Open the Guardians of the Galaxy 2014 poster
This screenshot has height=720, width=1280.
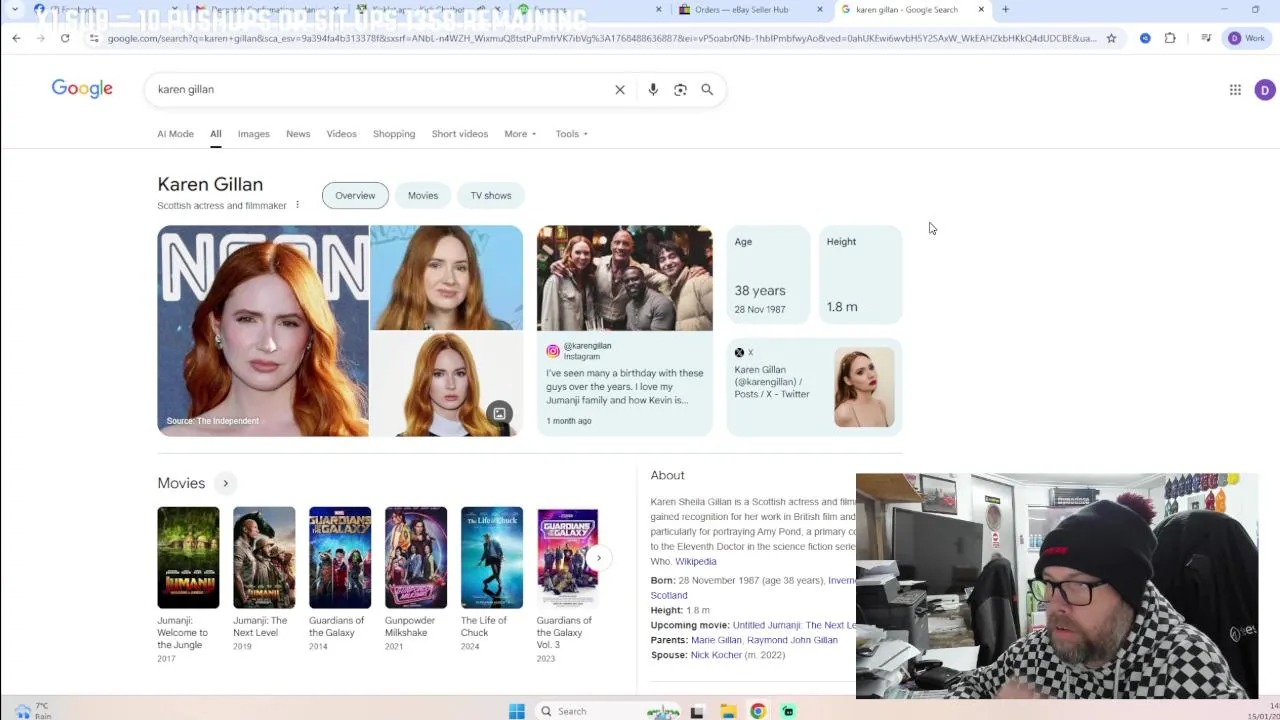340,558
